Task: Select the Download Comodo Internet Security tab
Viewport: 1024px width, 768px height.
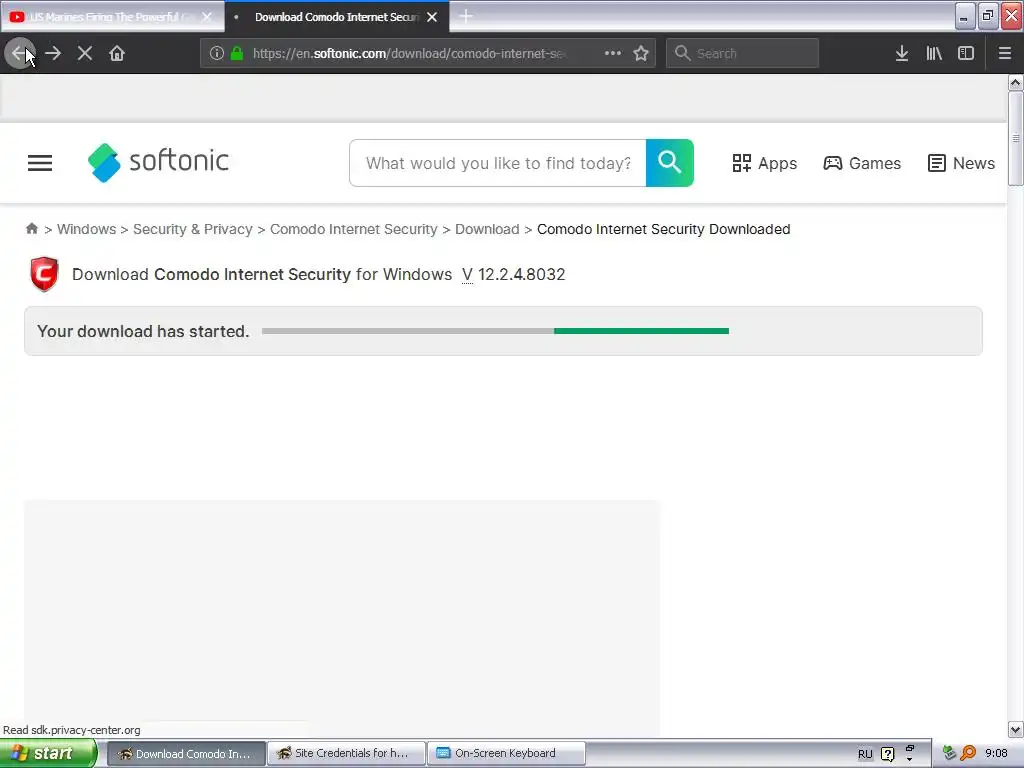Action: click(336, 17)
